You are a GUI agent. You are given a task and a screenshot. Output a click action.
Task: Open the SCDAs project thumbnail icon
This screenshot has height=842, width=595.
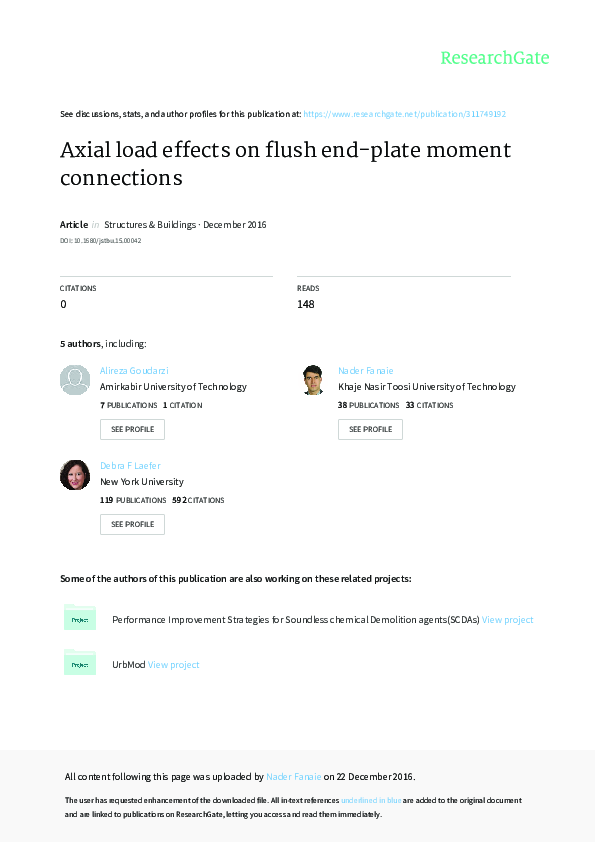coord(80,618)
